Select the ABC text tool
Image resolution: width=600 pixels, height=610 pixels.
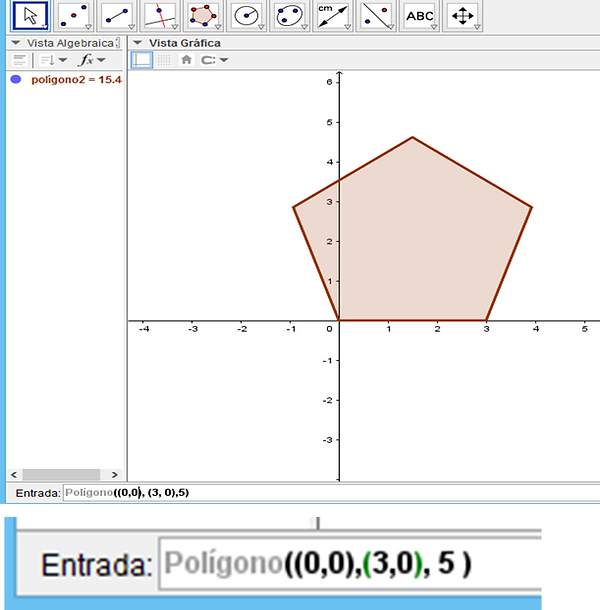(x=419, y=16)
